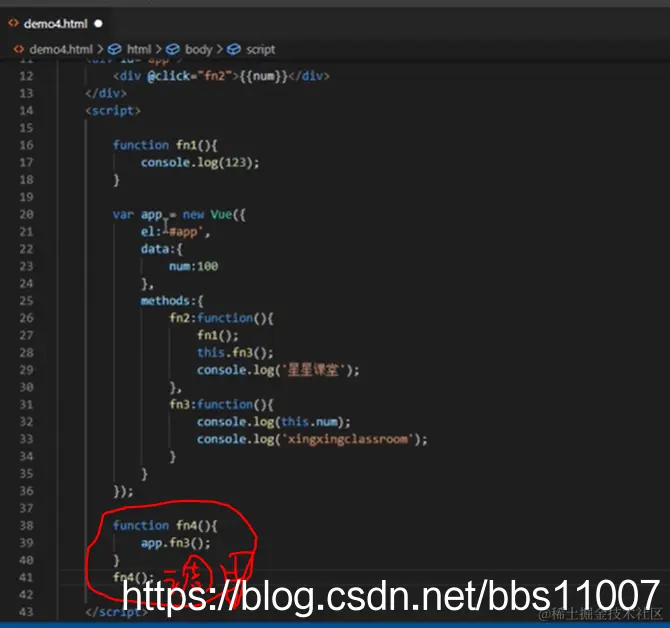Click line number 20 in gutter

26,214
